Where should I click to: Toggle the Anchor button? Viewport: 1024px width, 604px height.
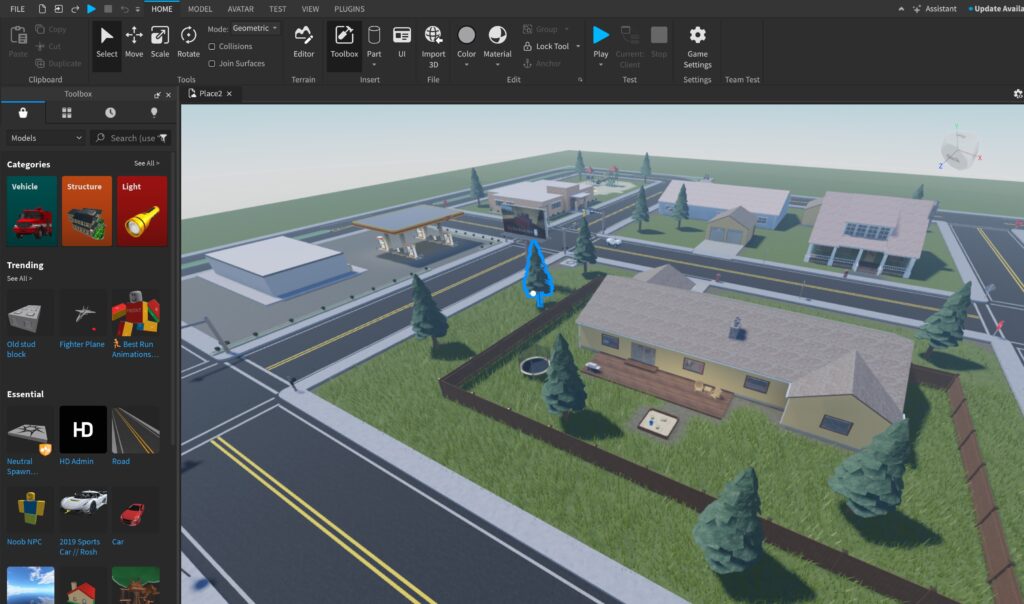(542, 63)
